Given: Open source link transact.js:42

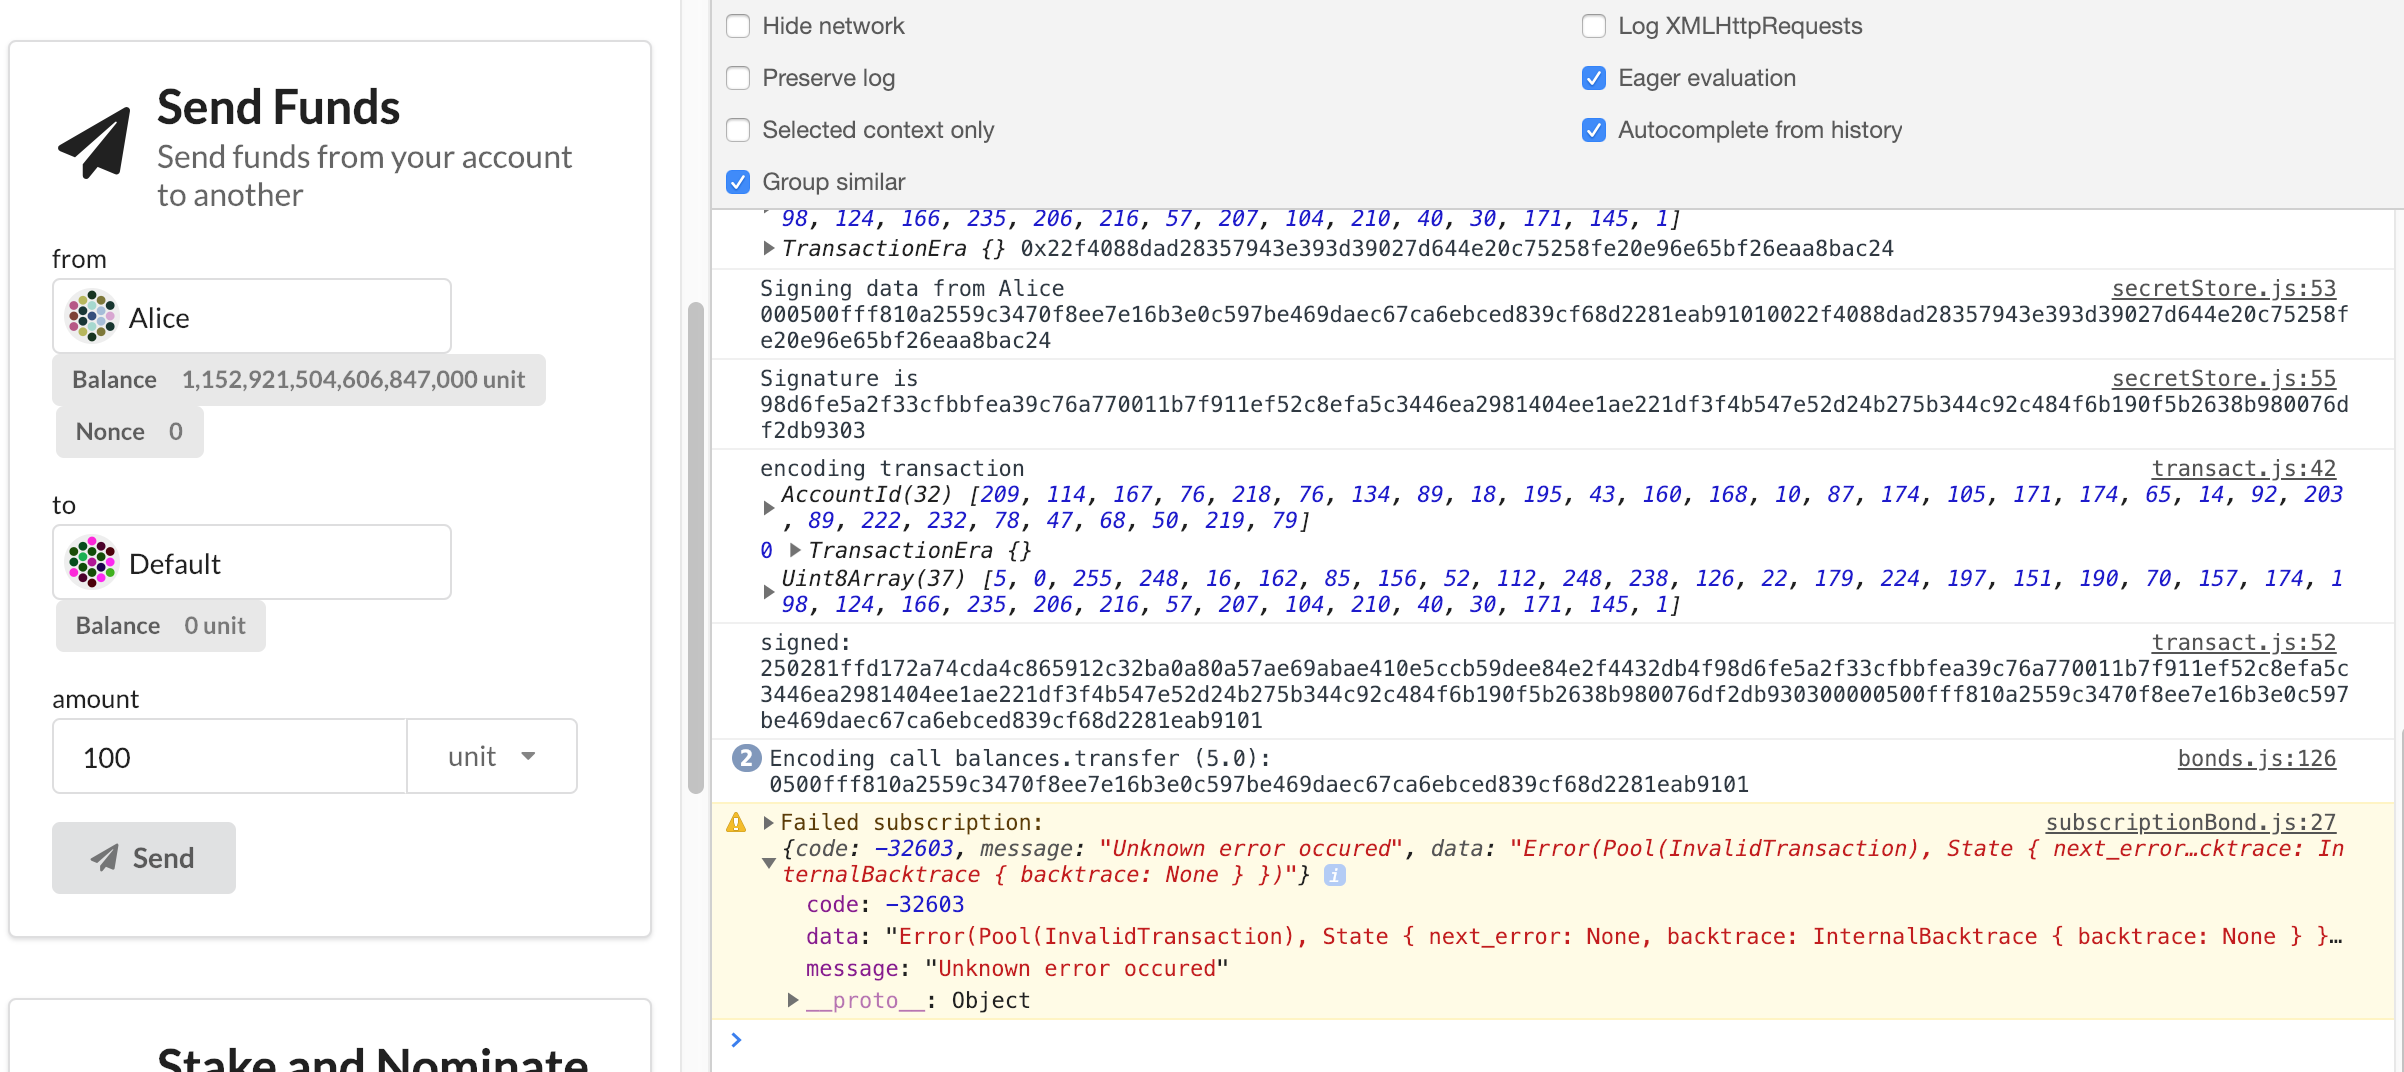Looking at the screenshot, I should click(x=2243, y=468).
